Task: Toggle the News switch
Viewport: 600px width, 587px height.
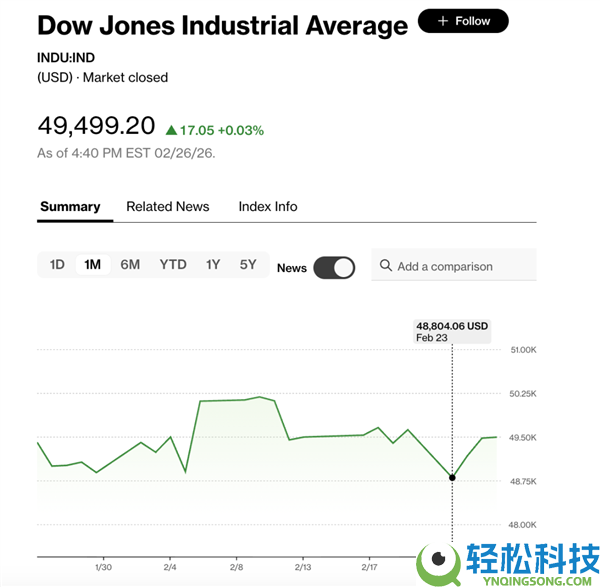Action: pos(334,267)
